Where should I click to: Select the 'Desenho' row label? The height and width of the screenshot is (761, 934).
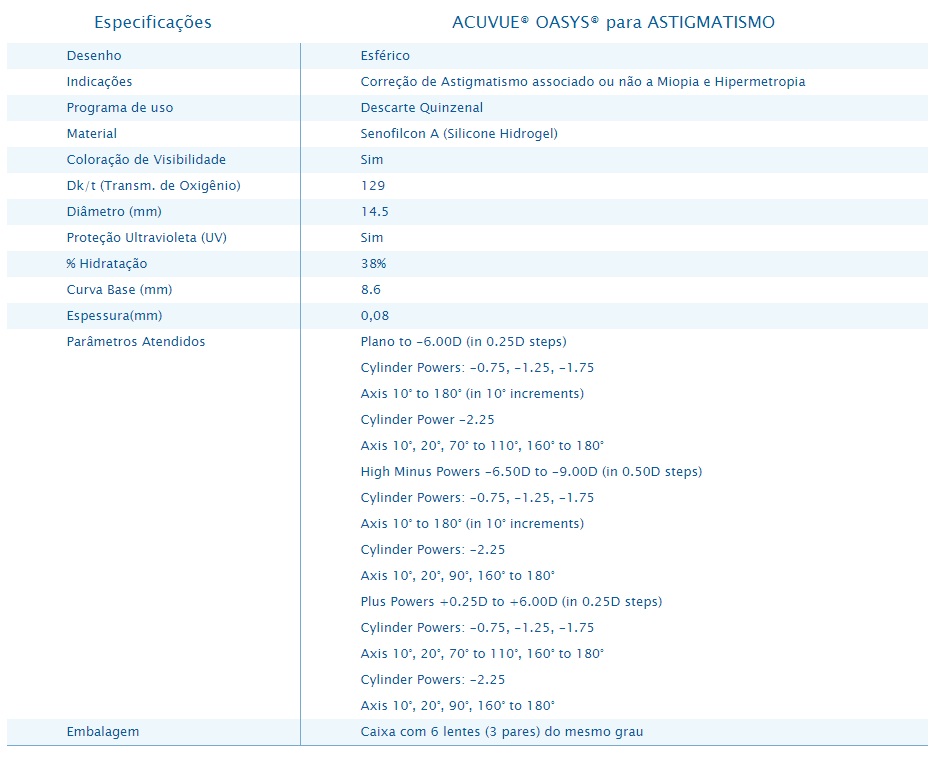click(94, 56)
